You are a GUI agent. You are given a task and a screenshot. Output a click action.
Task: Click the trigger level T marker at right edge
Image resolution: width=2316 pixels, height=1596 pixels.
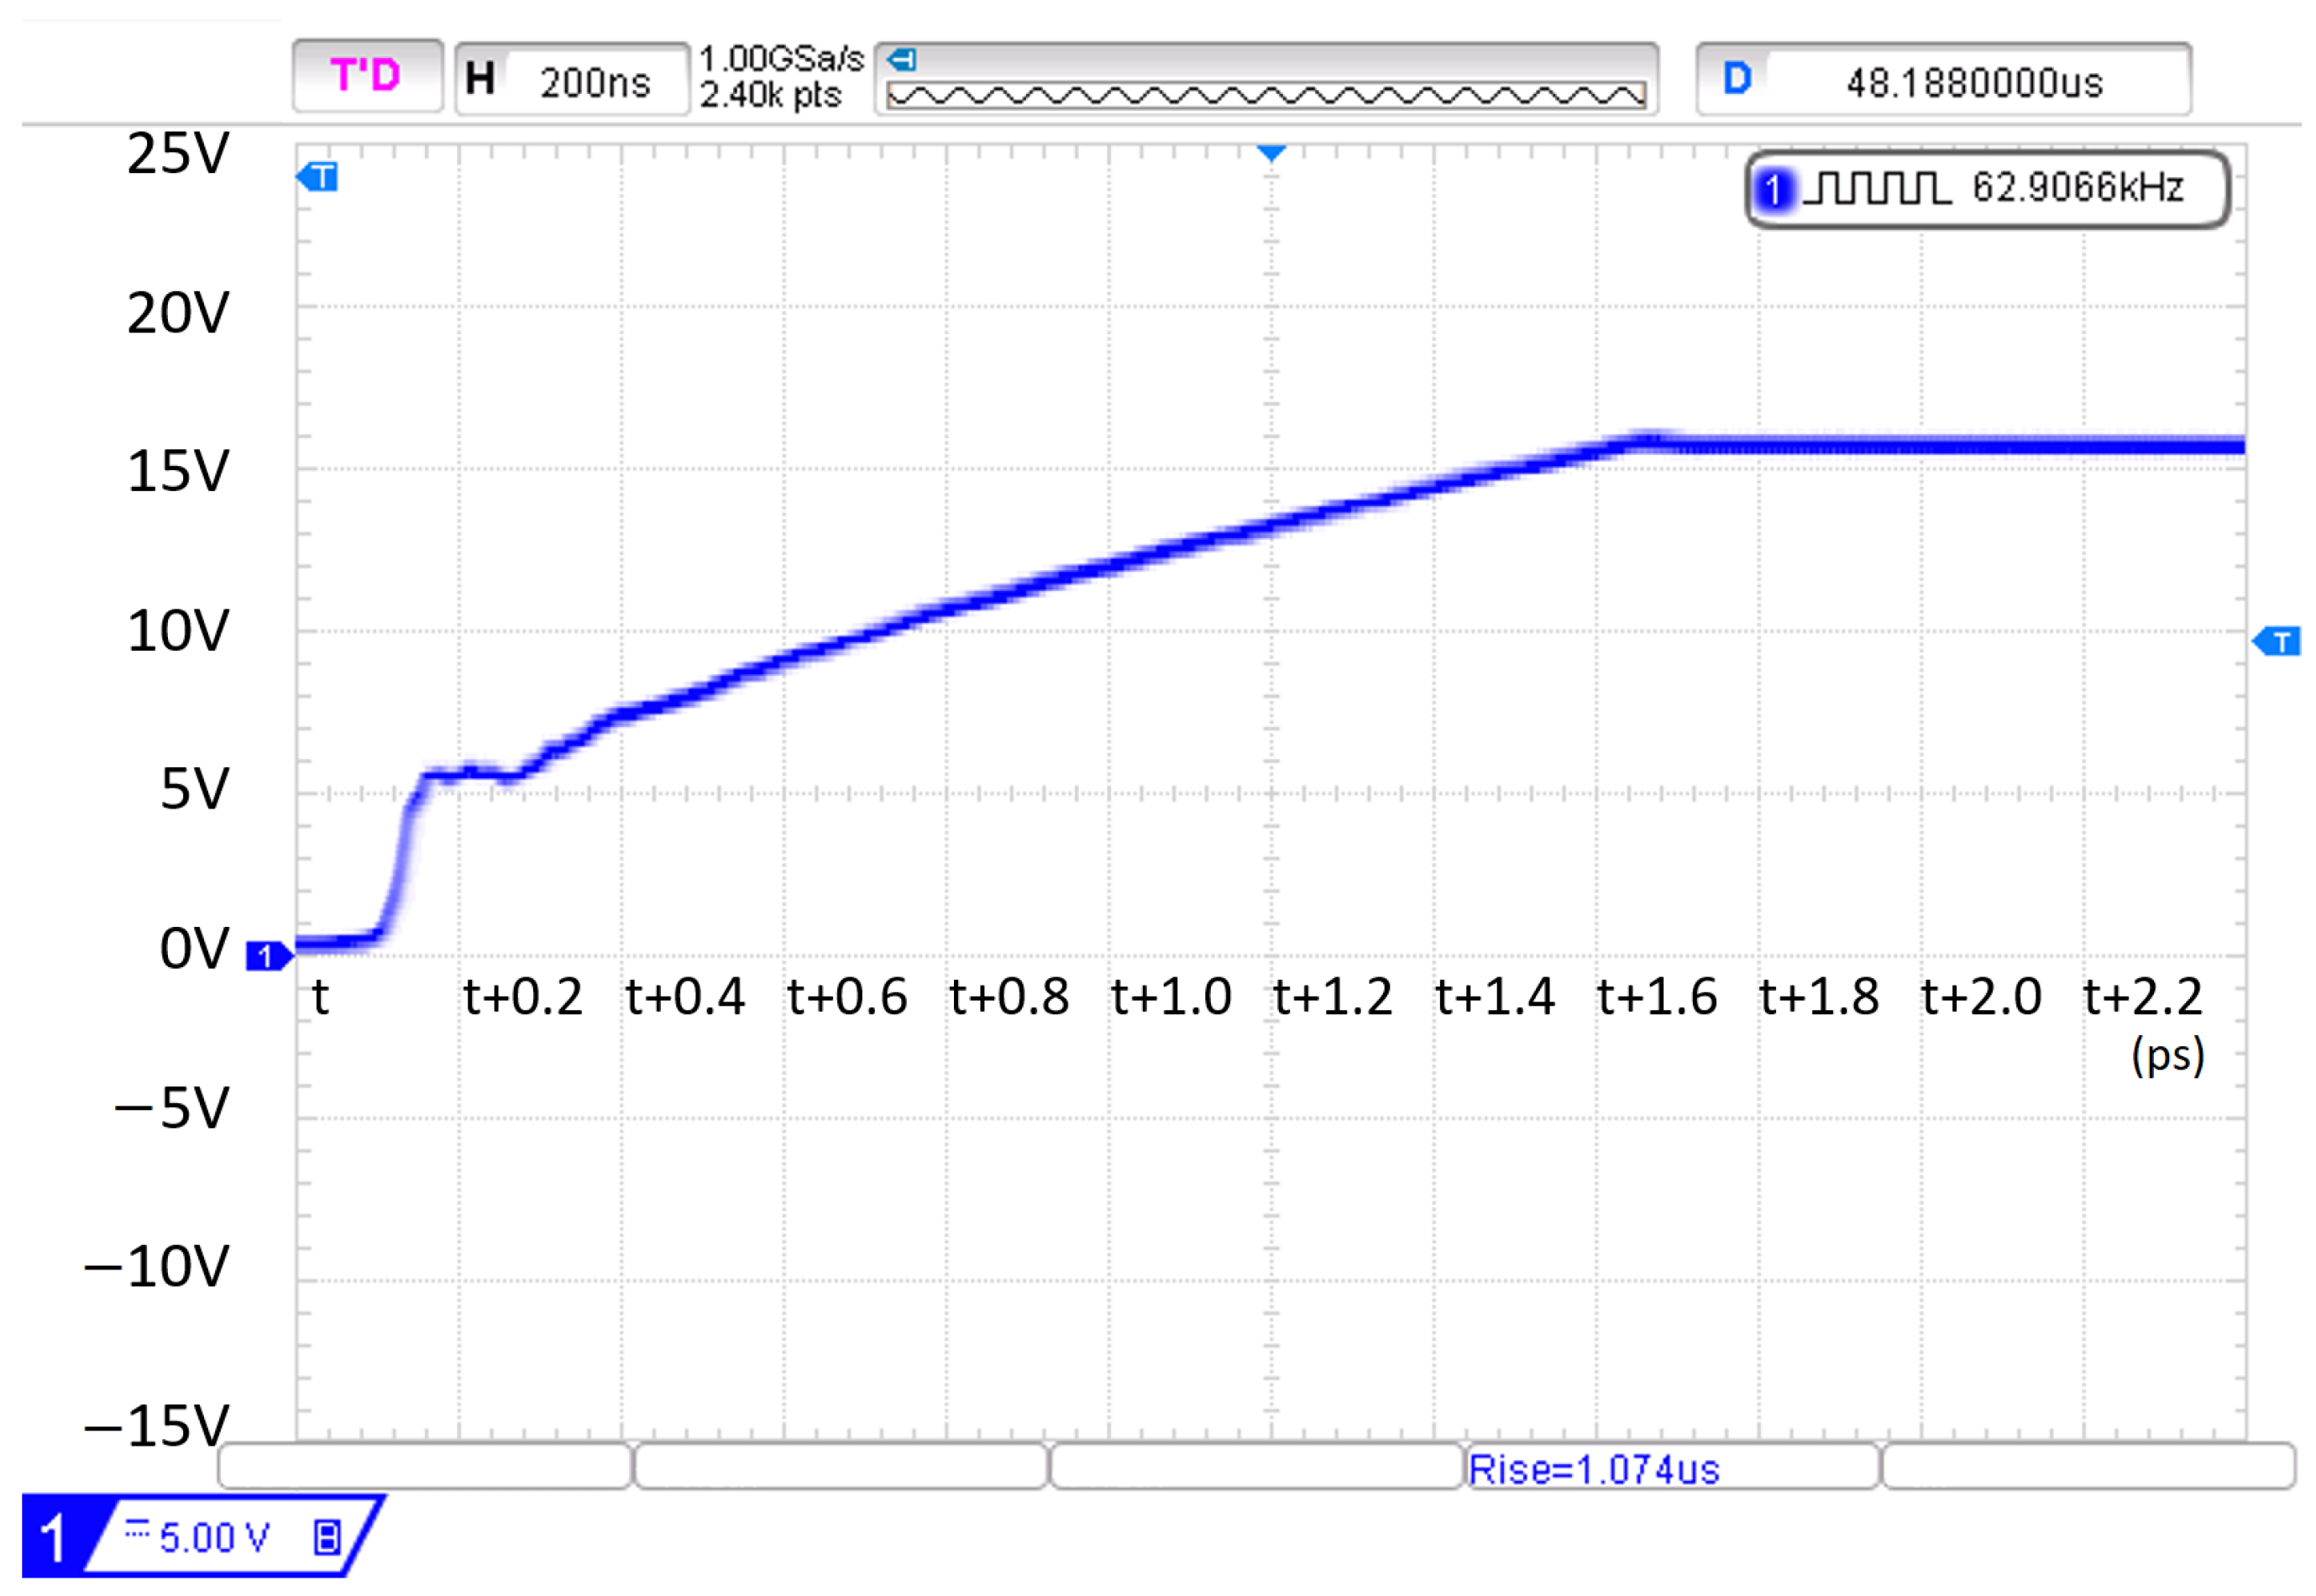tap(2279, 642)
